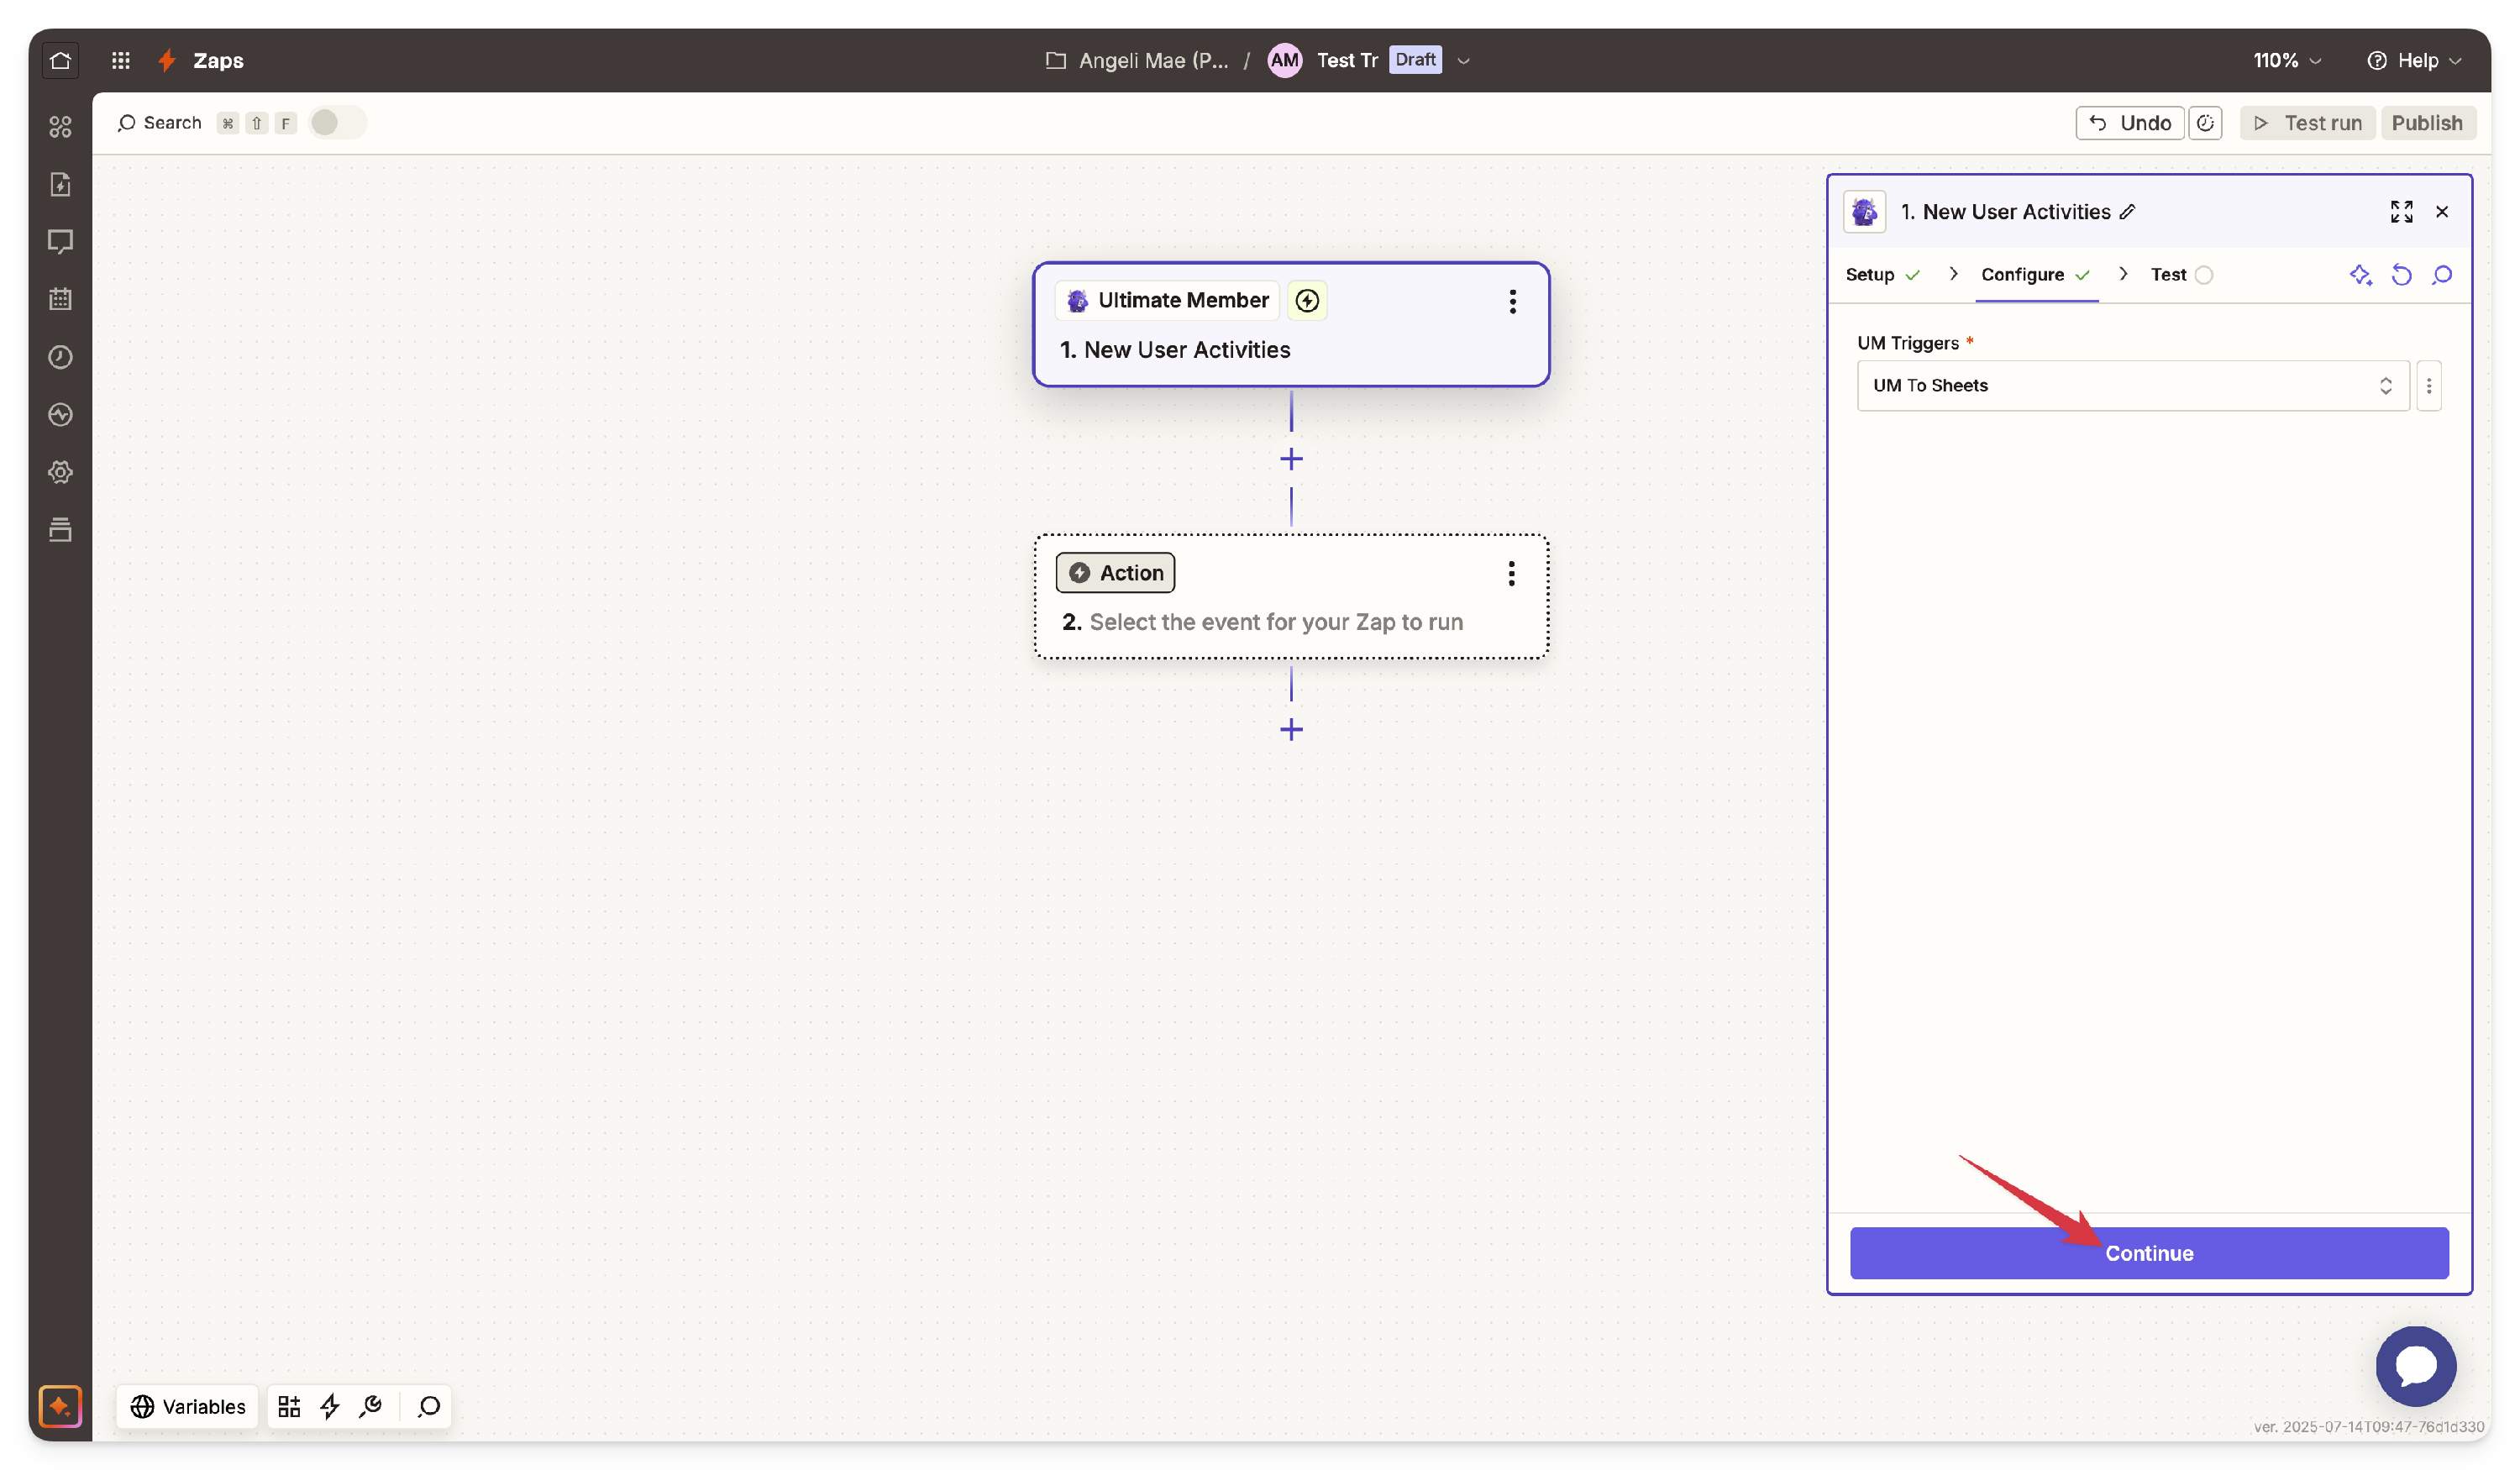Open the 110% zoom dropdown
The height and width of the screenshot is (1470, 2520).
[2286, 60]
